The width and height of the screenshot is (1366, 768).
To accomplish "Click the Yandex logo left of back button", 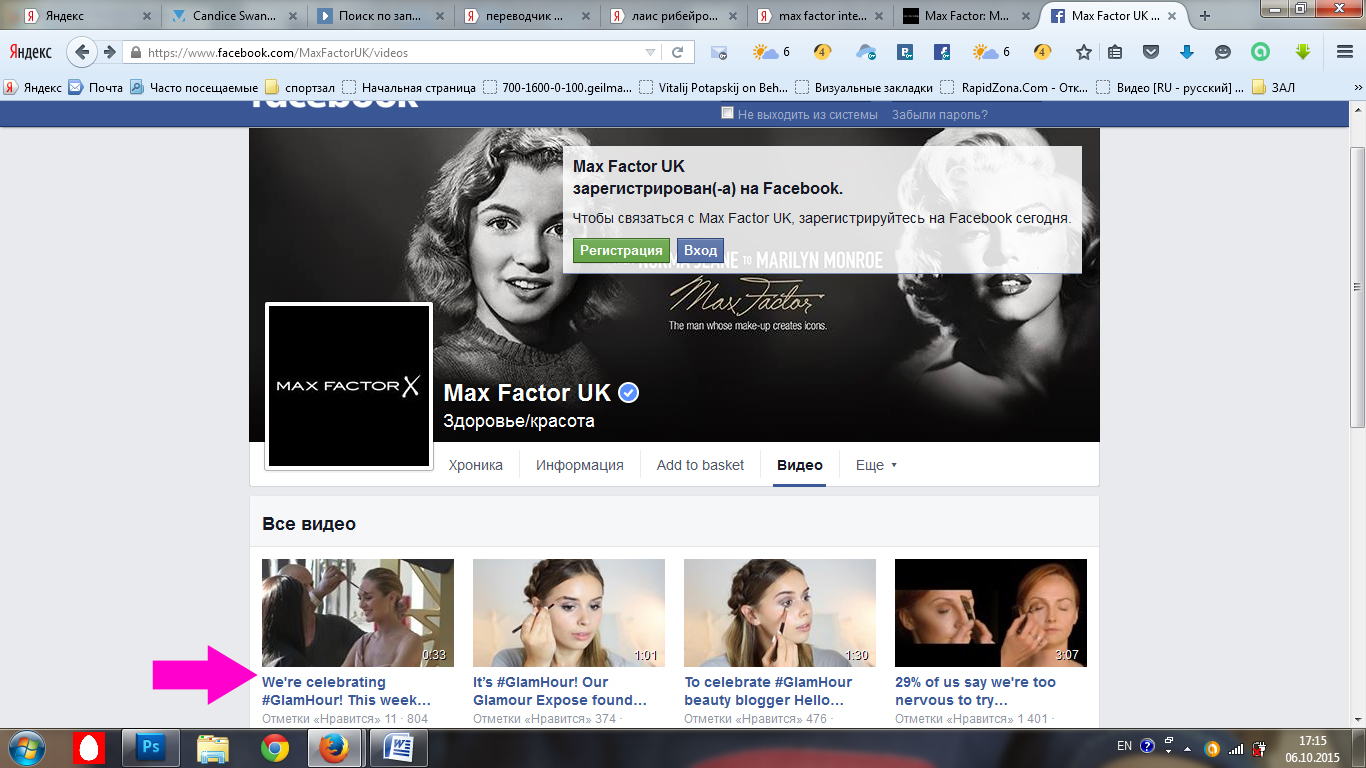I will pyautogui.click(x=30, y=52).
